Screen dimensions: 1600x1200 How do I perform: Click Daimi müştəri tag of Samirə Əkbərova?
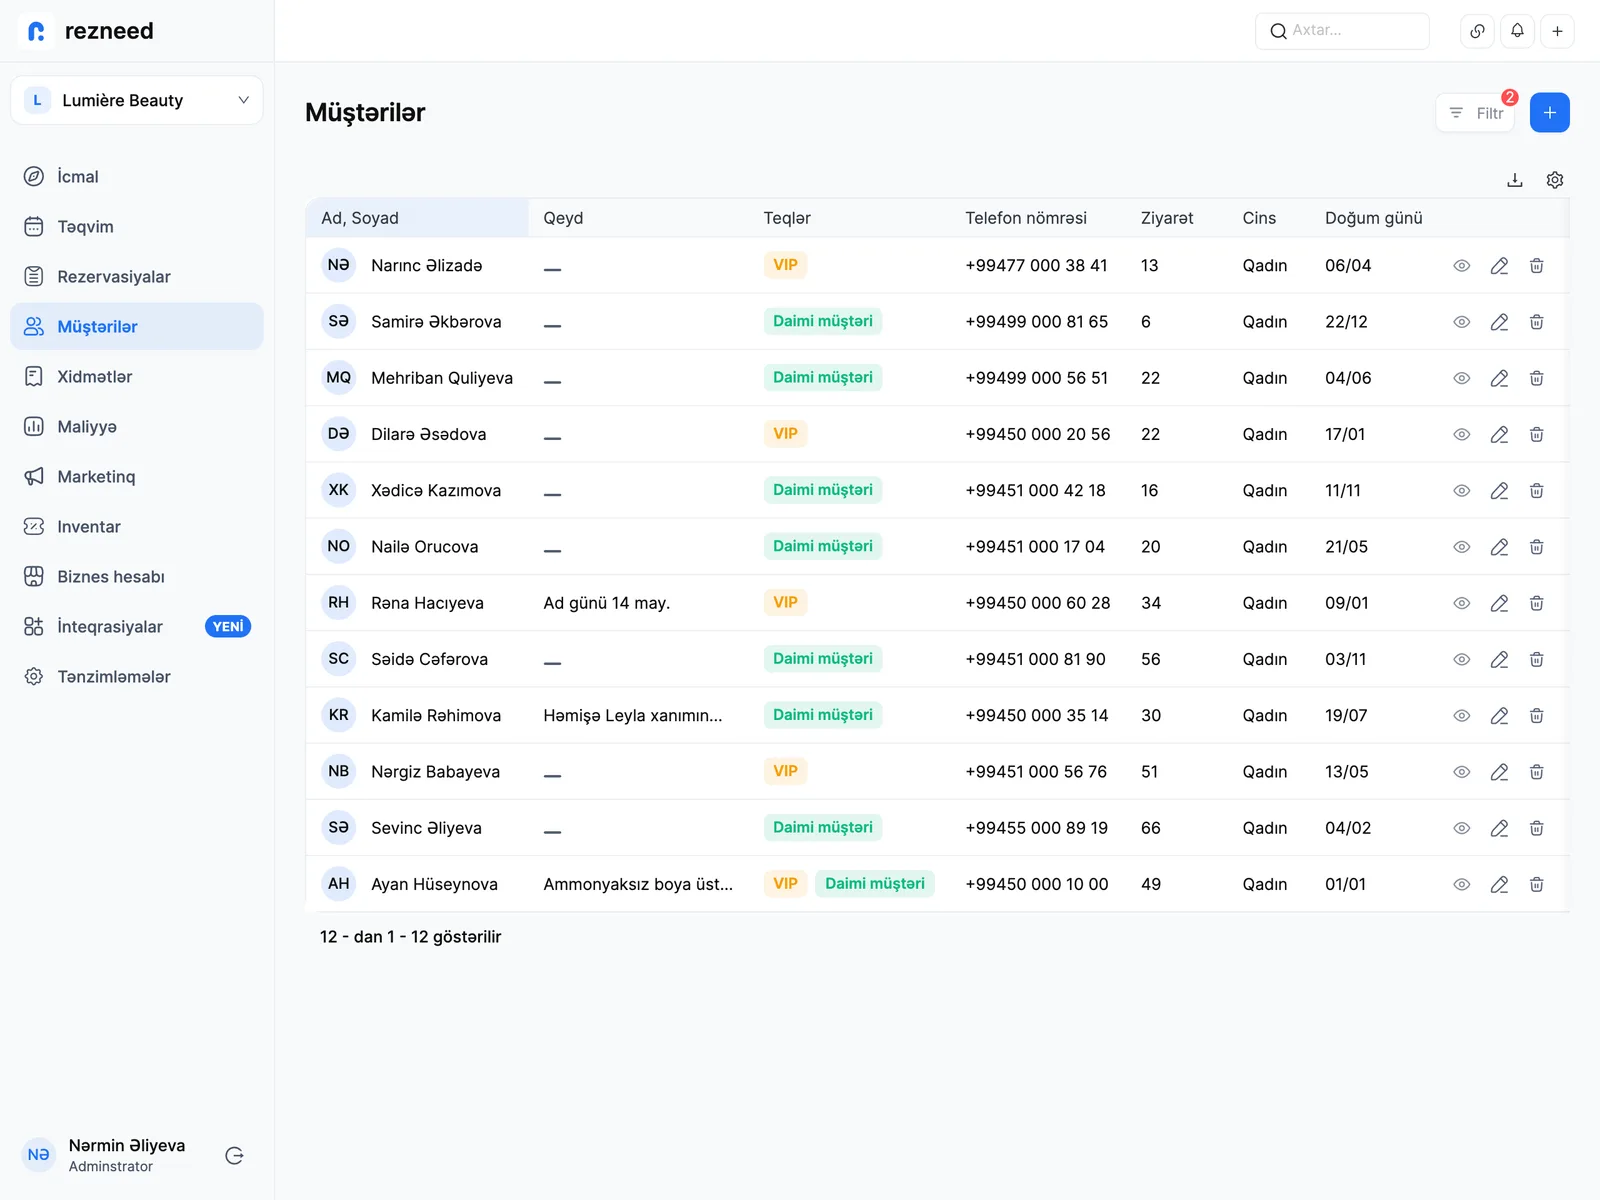pyautogui.click(x=823, y=321)
